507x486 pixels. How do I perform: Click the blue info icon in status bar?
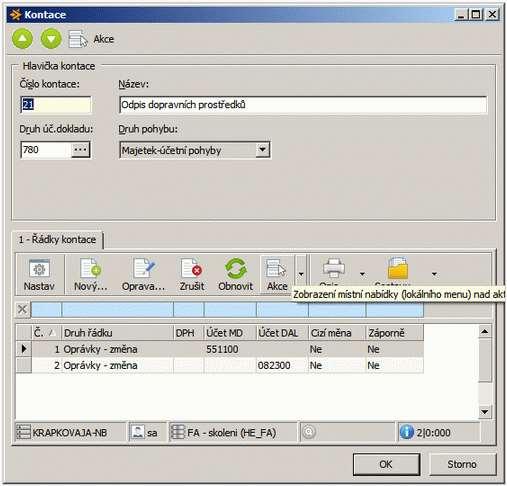pyautogui.click(x=407, y=432)
